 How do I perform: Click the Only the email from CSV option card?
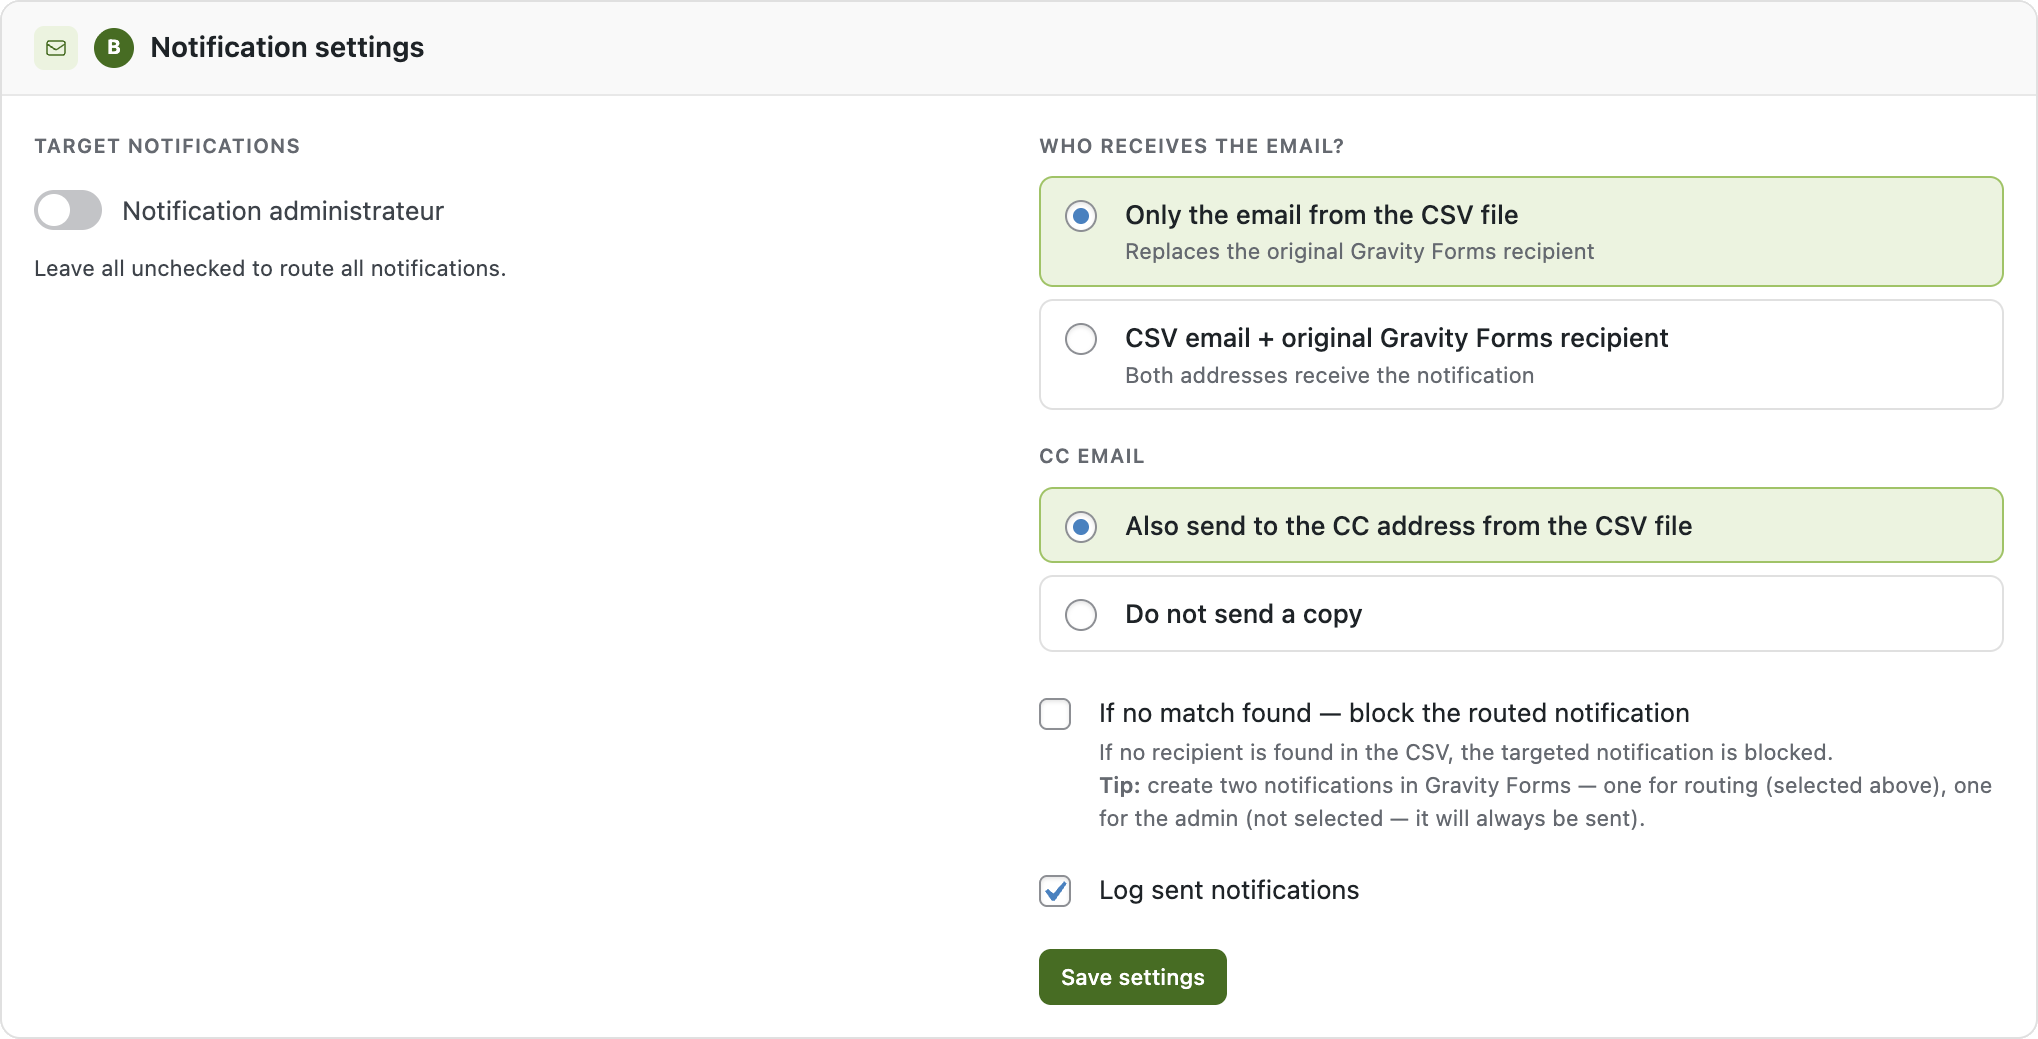1521,232
